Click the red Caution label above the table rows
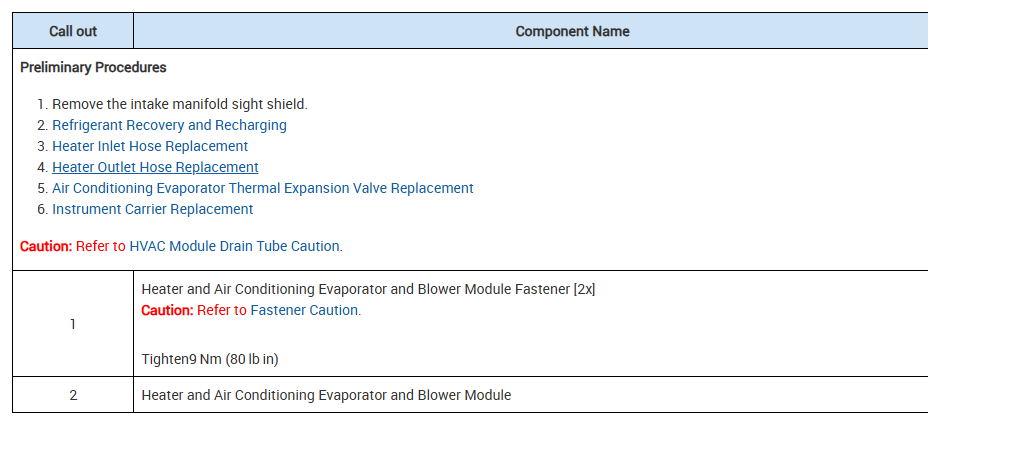The width and height of the screenshot is (1013, 456). point(45,246)
